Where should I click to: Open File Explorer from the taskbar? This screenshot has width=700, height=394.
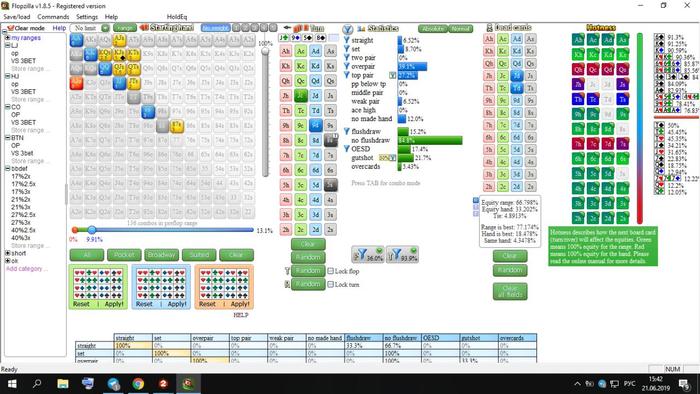click(x=63, y=384)
